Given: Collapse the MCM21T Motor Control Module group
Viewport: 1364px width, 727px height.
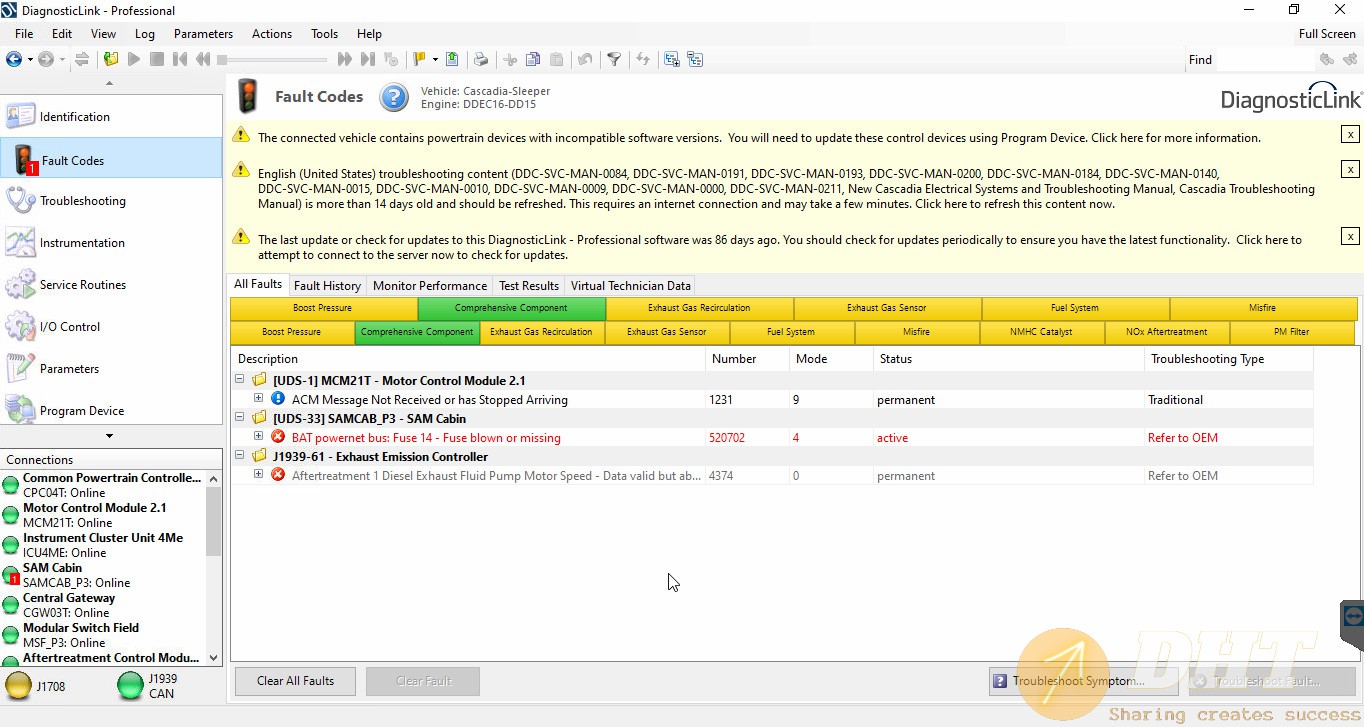Looking at the screenshot, I should 239,380.
